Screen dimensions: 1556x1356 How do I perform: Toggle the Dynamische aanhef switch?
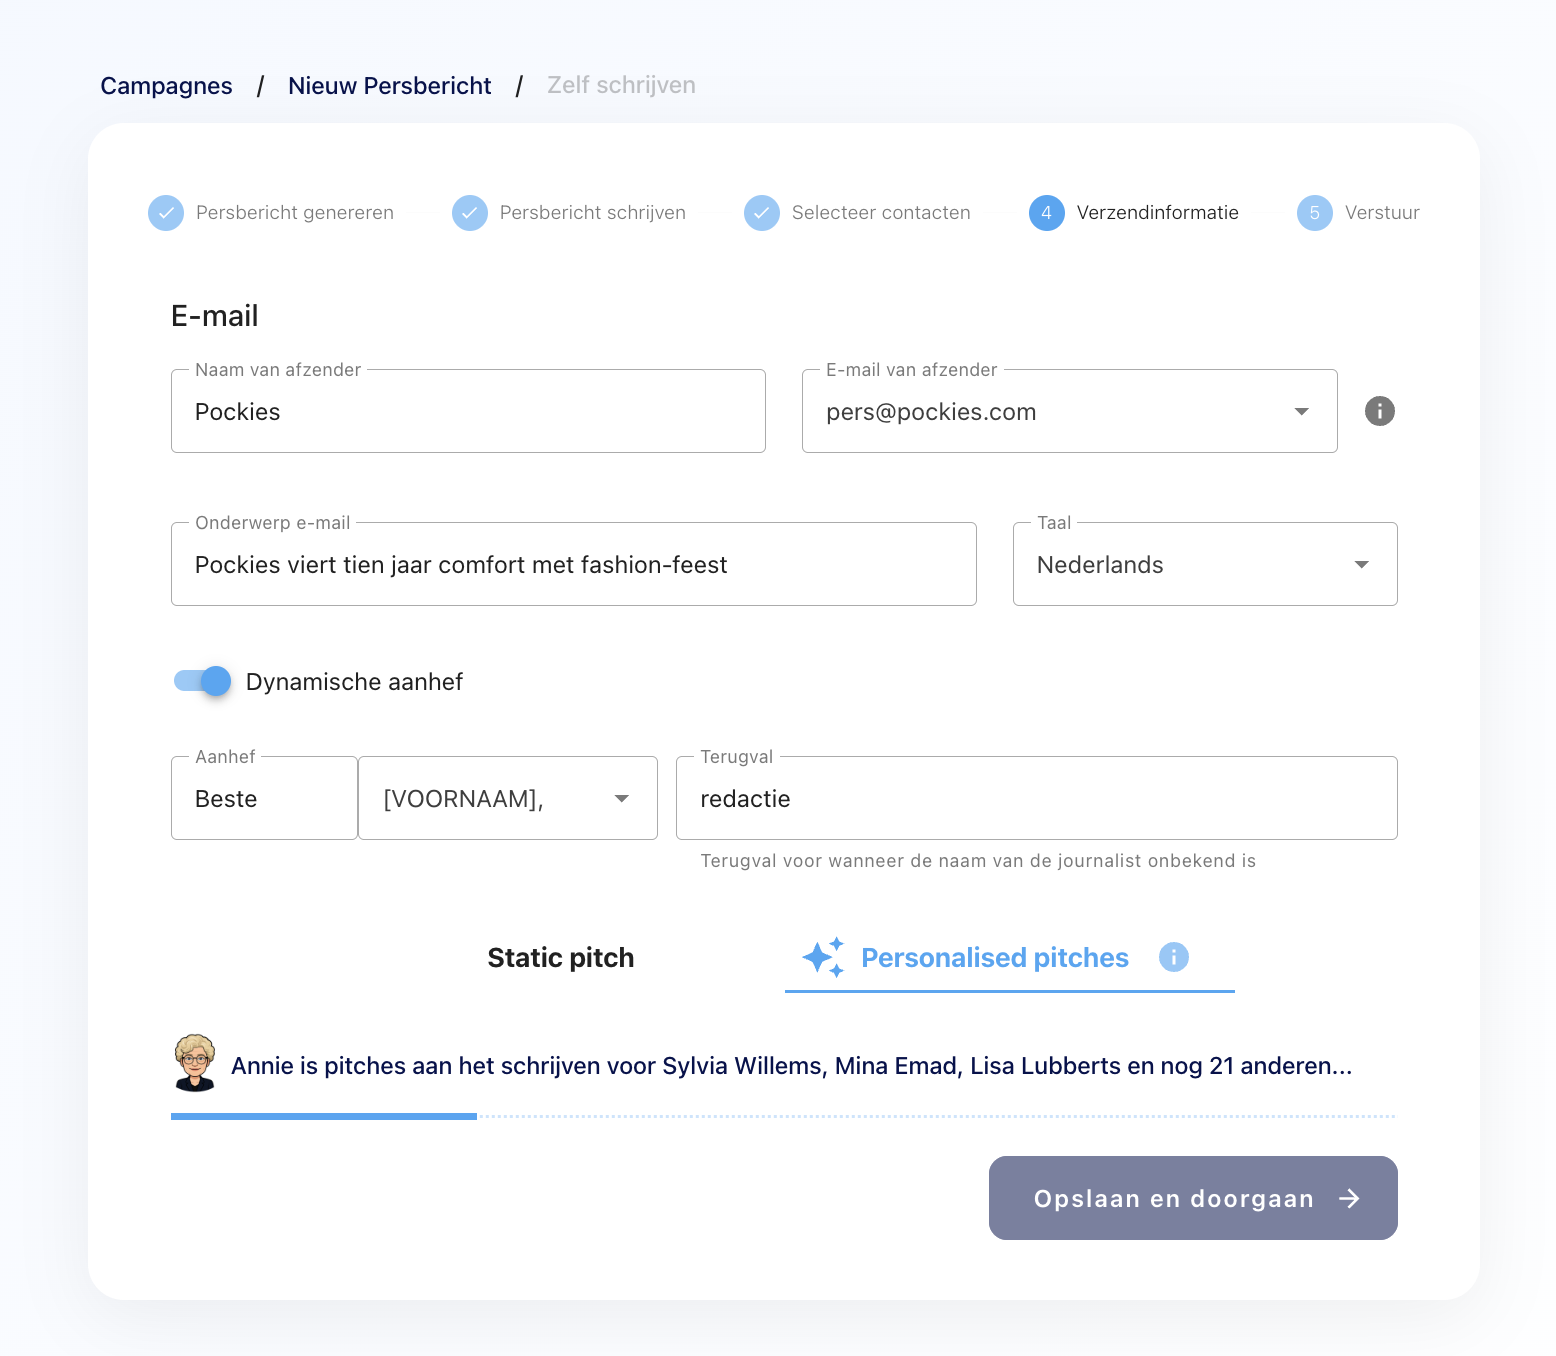pyautogui.click(x=203, y=682)
